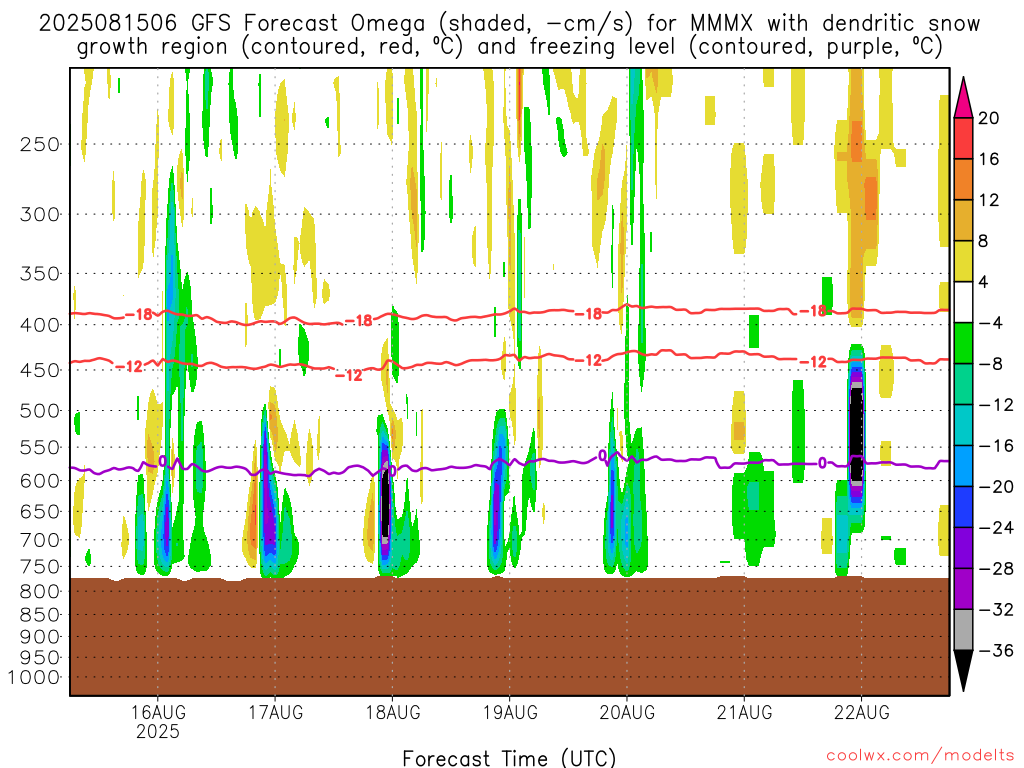Click the color bar value -4
Image resolution: width=1024 pixels, height=768 pixels.
pos(990,323)
